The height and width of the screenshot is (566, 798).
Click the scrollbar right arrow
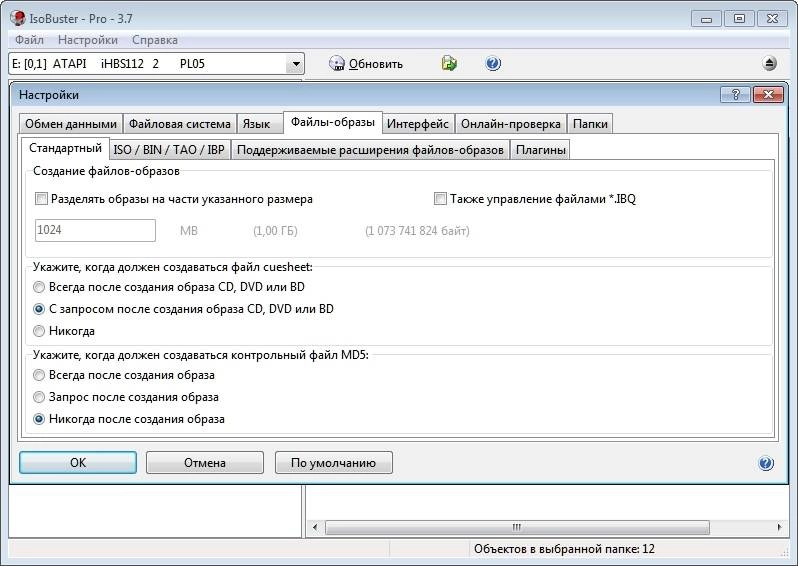(x=779, y=527)
